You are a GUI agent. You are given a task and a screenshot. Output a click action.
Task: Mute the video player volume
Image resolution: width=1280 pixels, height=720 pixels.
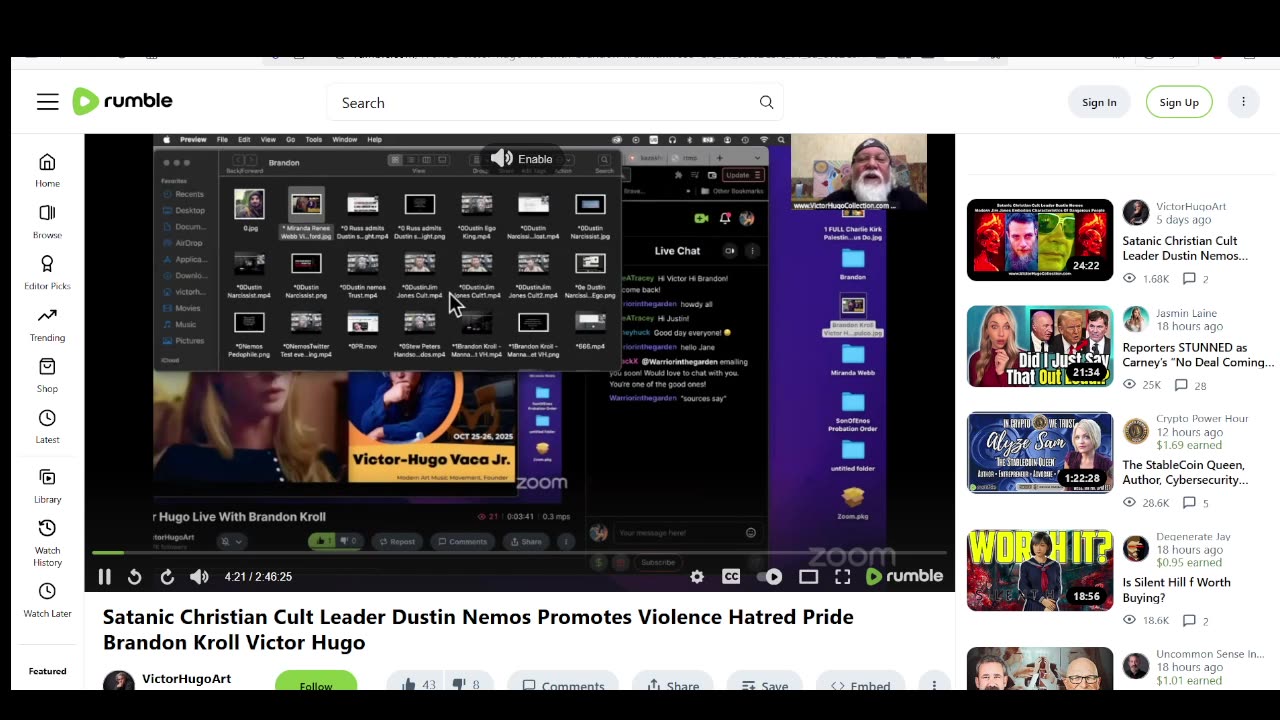(x=199, y=576)
